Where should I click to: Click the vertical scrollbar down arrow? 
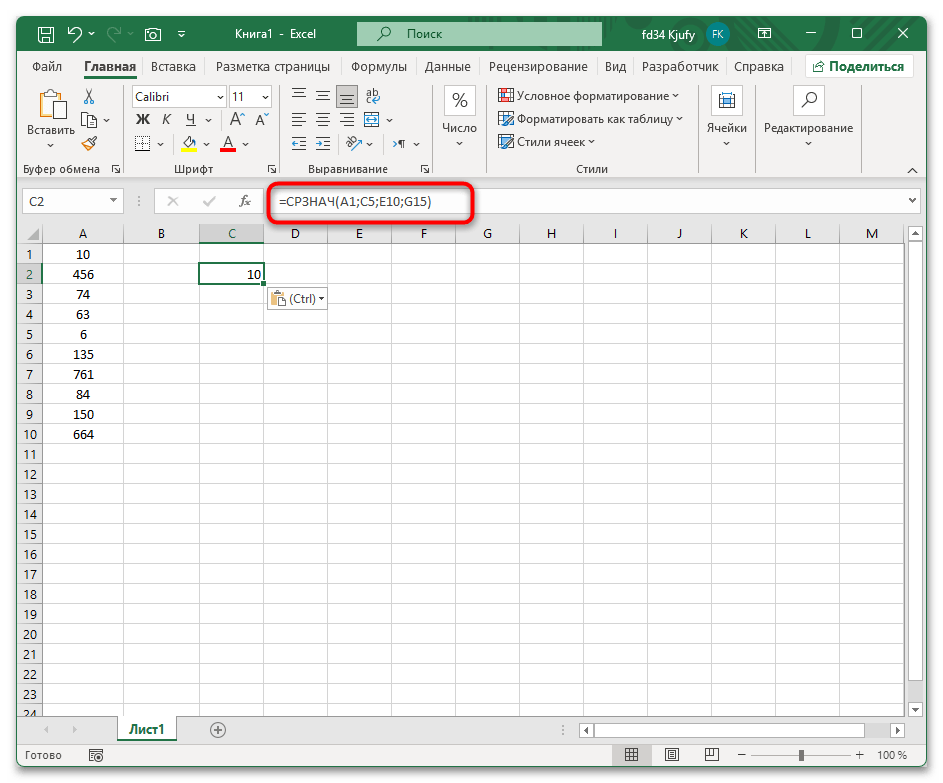pos(915,710)
